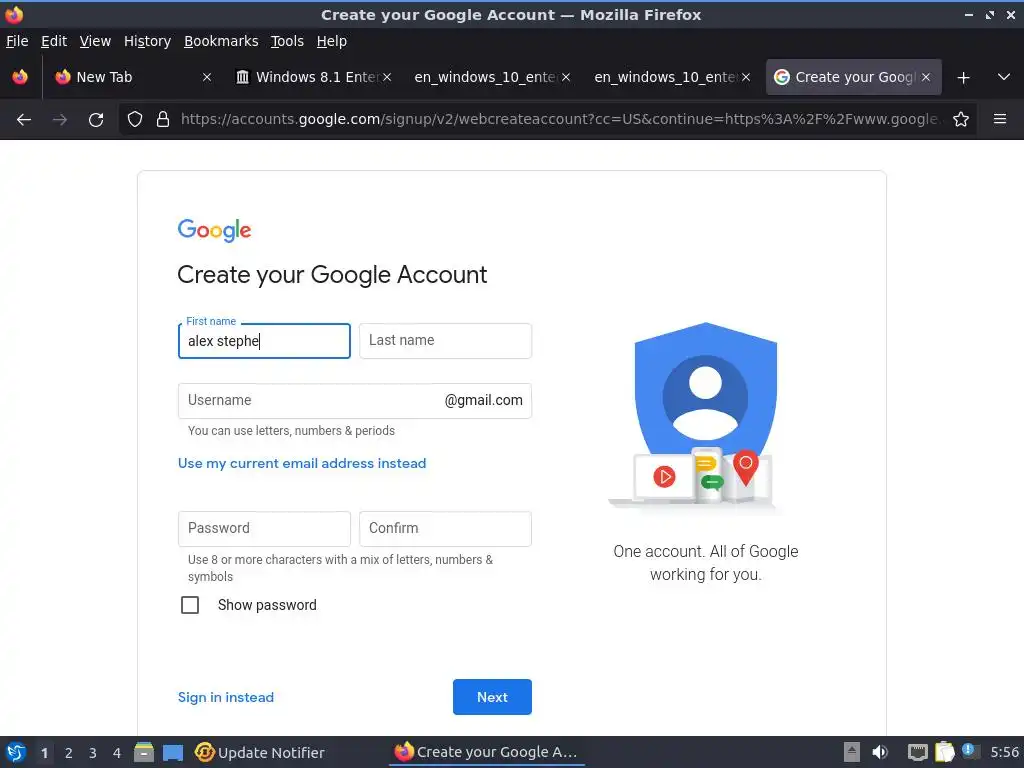
Task: Enable the Show password checkbox
Action: pos(190,605)
